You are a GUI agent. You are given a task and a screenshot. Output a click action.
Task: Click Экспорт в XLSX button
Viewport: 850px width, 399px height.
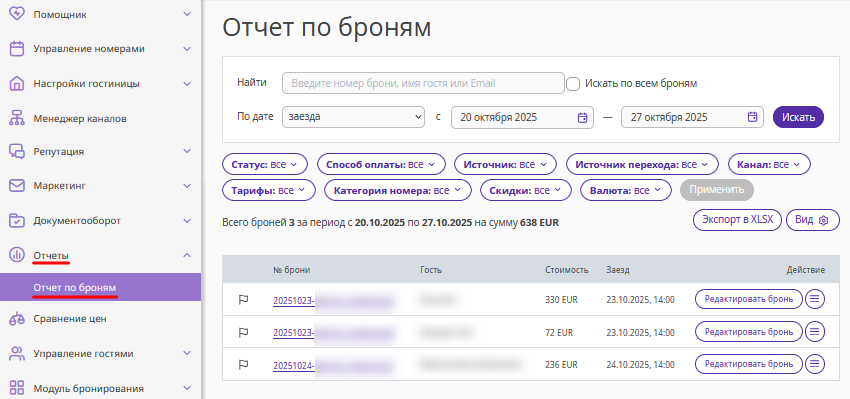(x=737, y=220)
